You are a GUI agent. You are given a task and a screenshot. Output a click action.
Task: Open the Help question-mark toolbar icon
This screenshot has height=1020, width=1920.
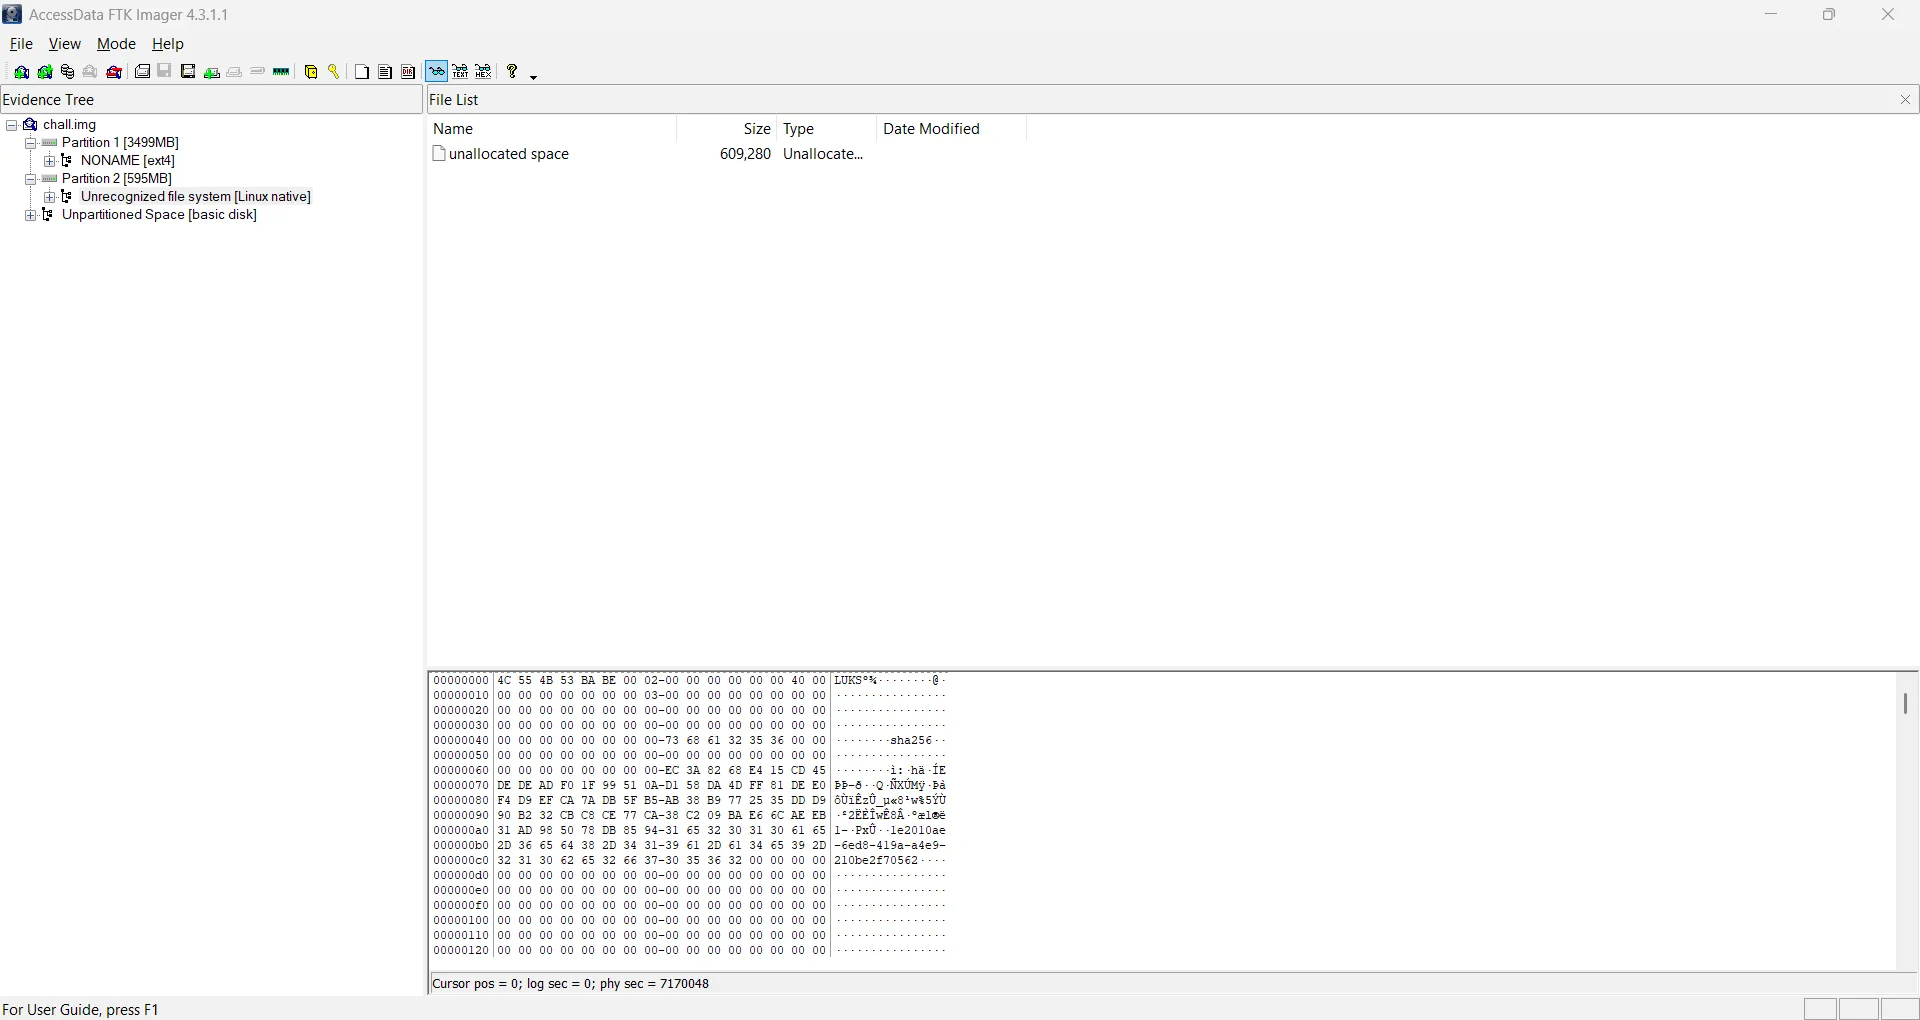click(512, 72)
